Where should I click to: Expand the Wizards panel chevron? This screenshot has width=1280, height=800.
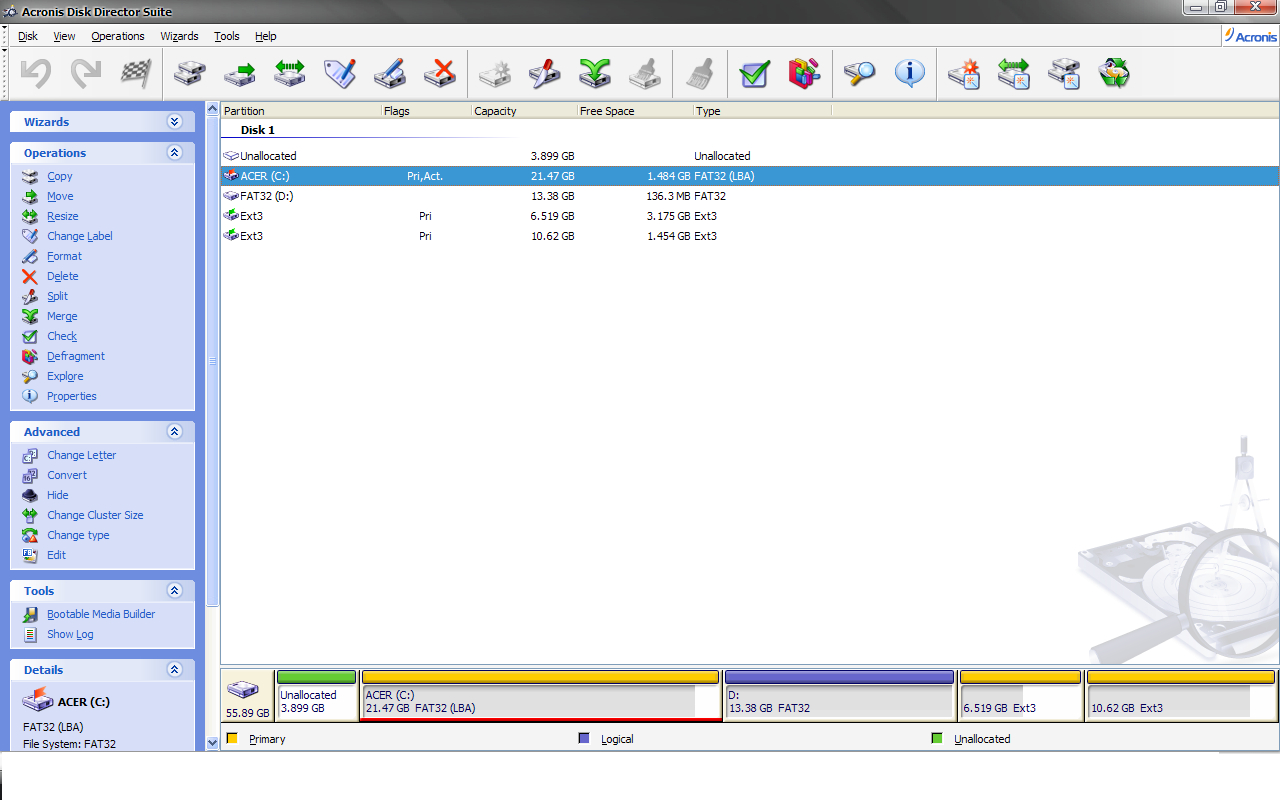click(175, 122)
